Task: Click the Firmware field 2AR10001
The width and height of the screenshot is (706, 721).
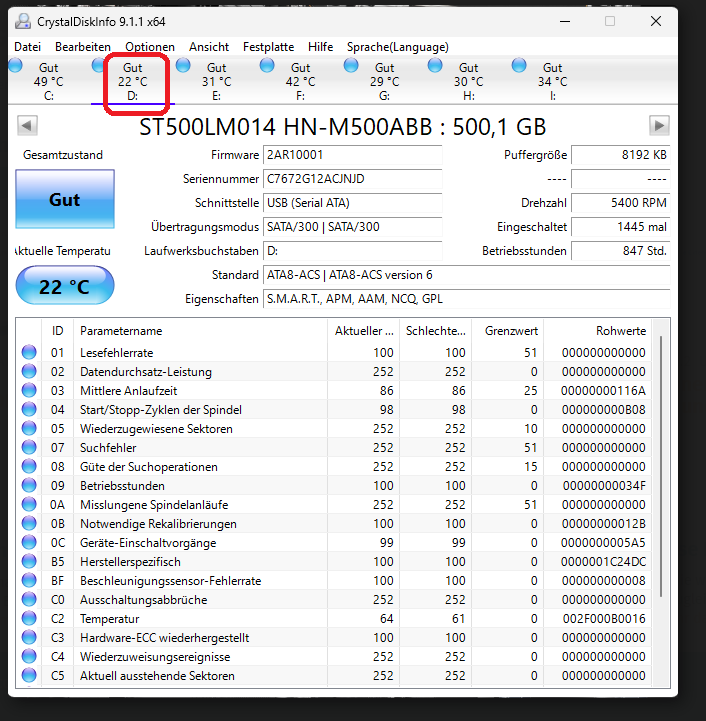Action: [x=352, y=155]
